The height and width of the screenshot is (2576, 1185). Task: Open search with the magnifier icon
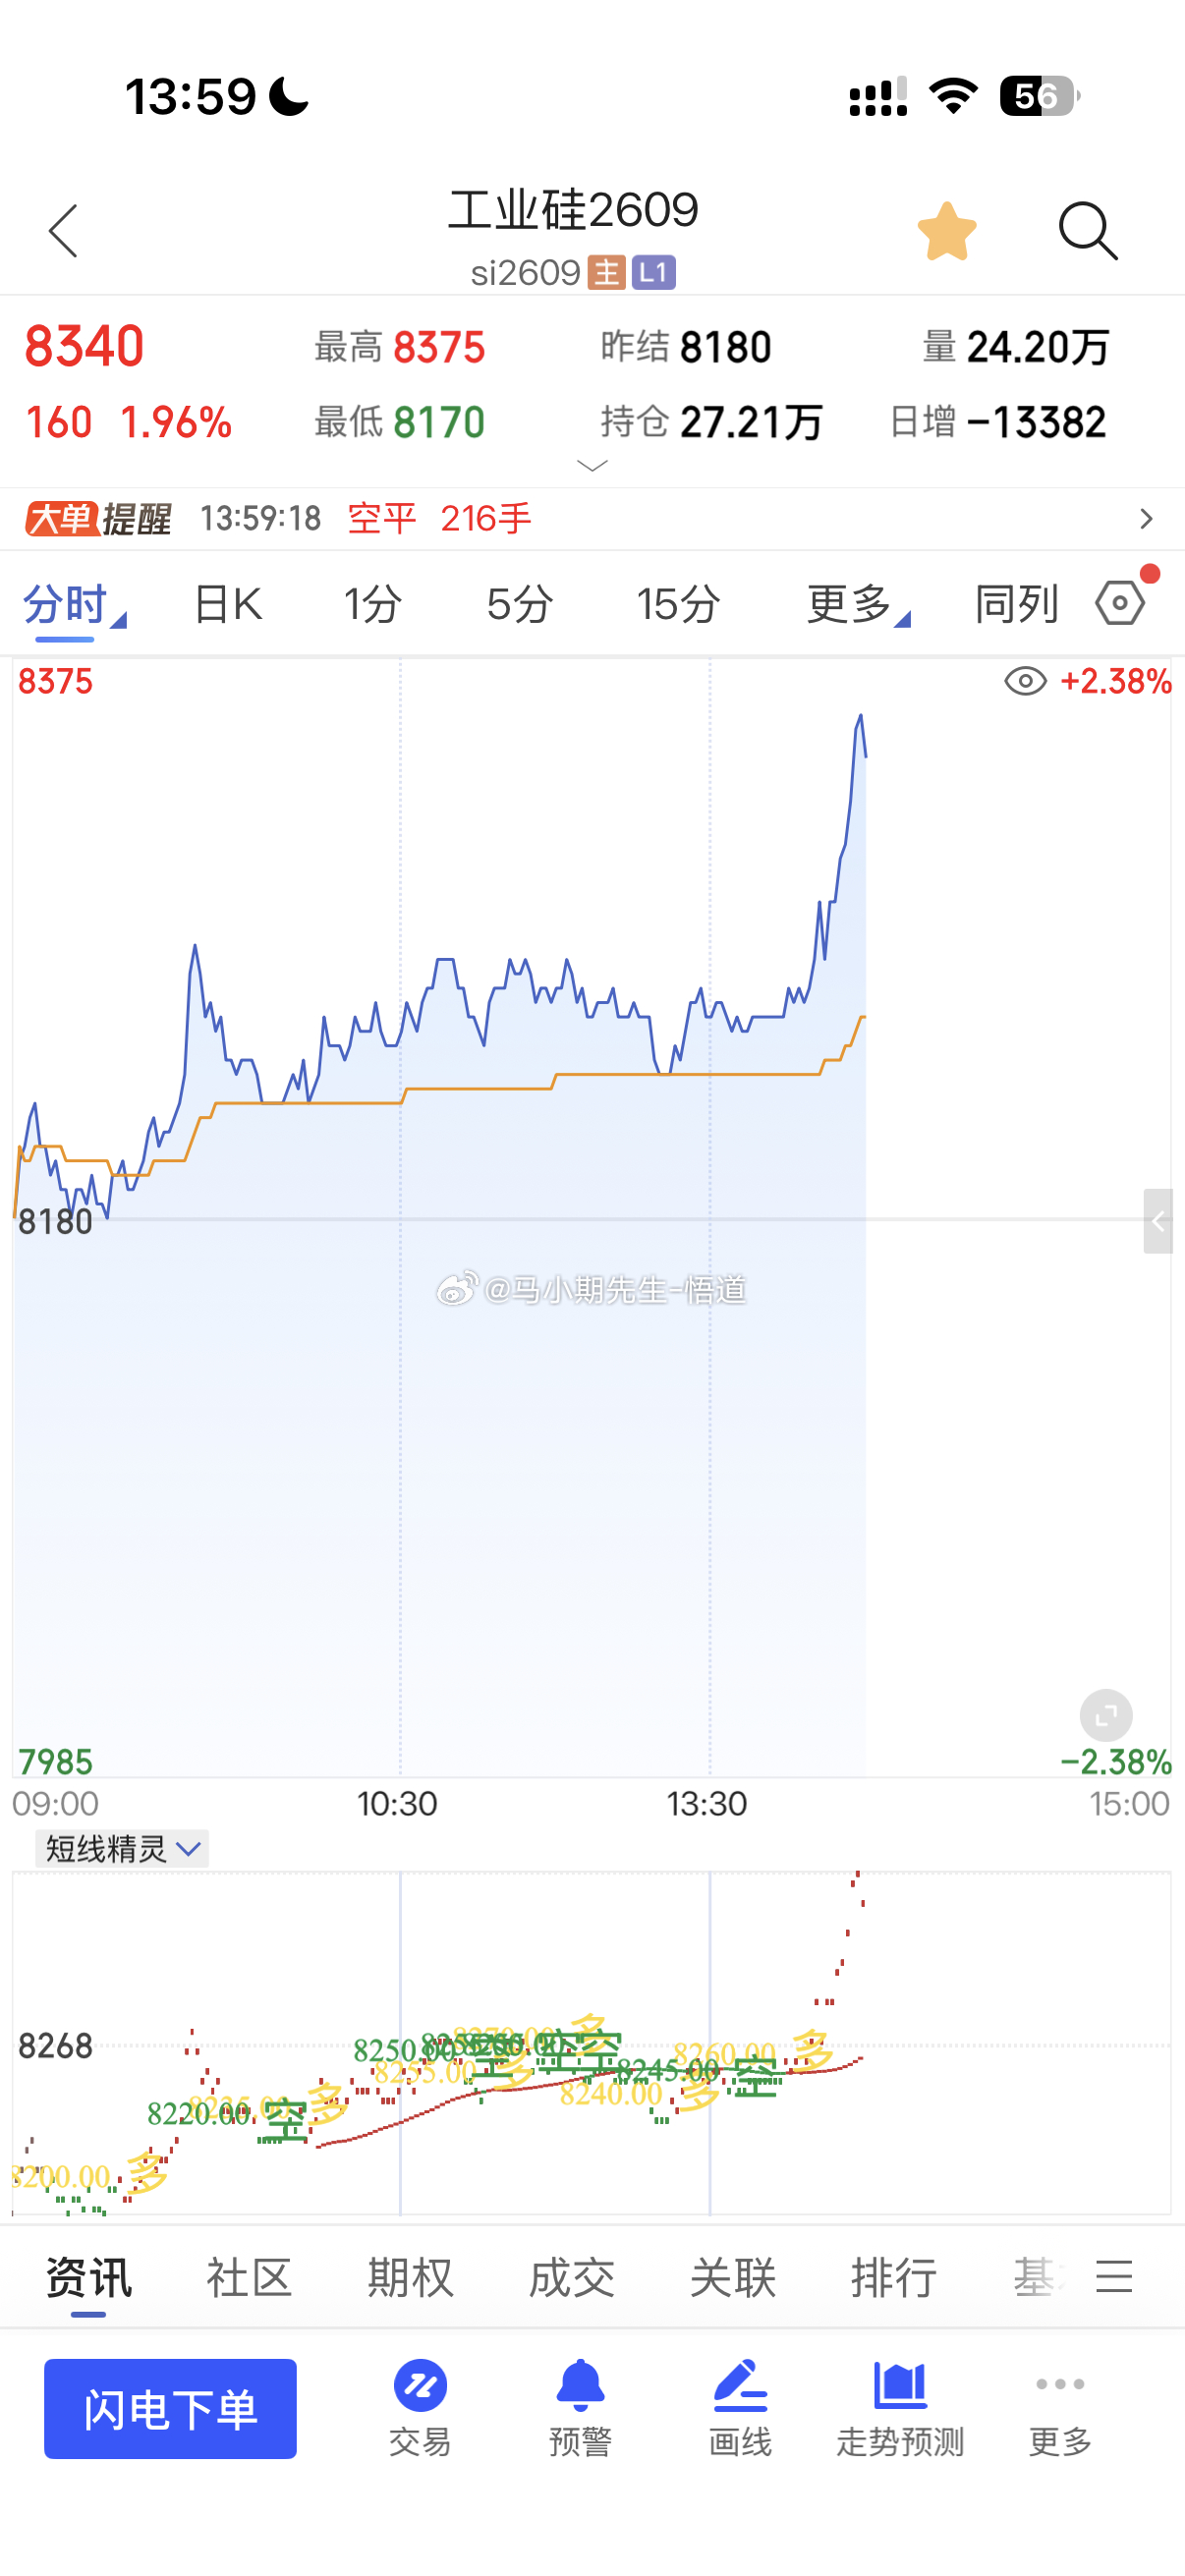[x=1088, y=231]
